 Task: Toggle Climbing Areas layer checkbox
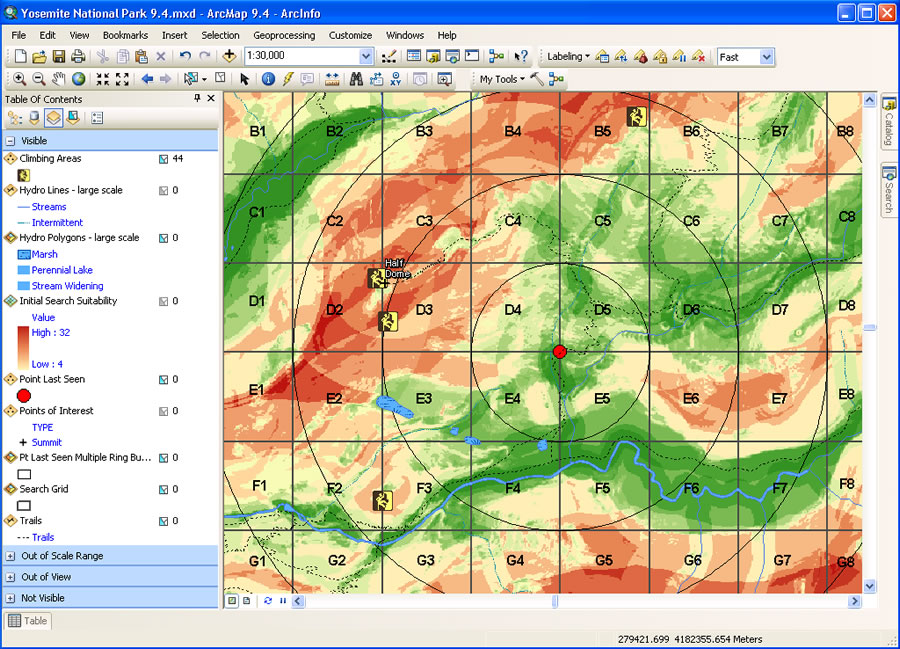pyautogui.click(x=163, y=158)
